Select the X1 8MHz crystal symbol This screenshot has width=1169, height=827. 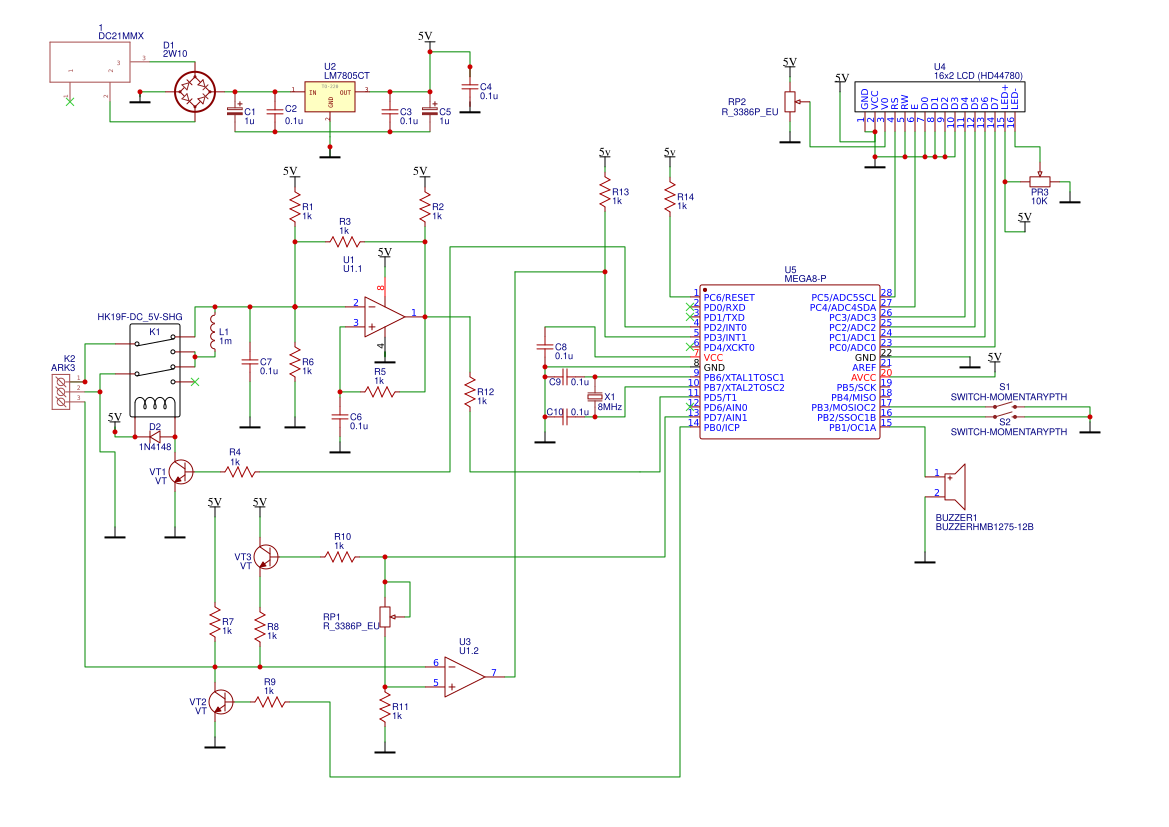tap(595, 397)
